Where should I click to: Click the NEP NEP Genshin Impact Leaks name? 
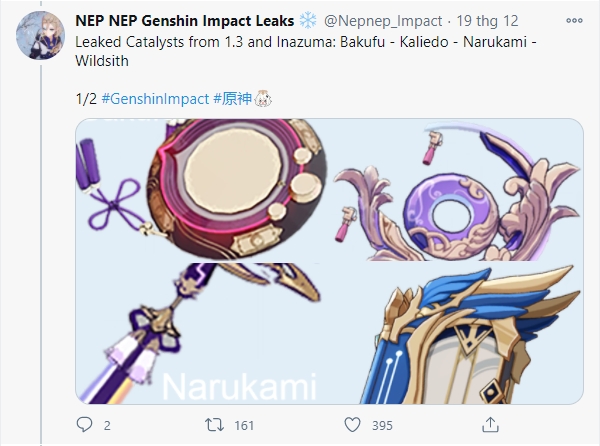pyautogui.click(x=184, y=21)
